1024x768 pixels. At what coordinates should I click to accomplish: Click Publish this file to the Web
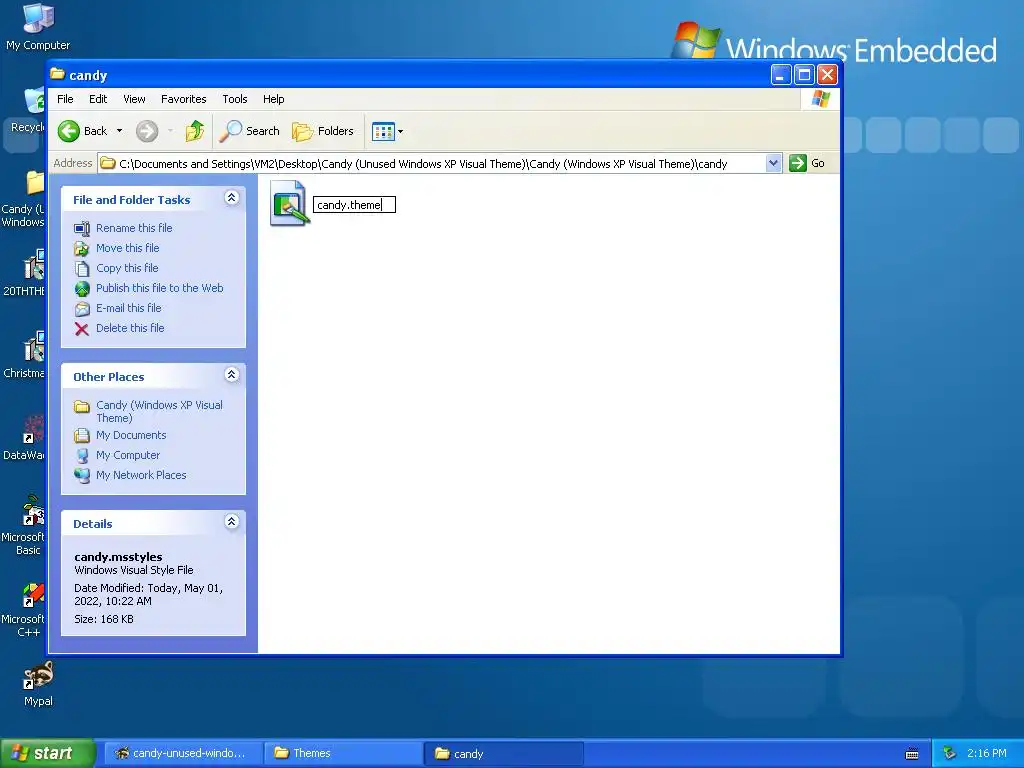click(x=159, y=288)
